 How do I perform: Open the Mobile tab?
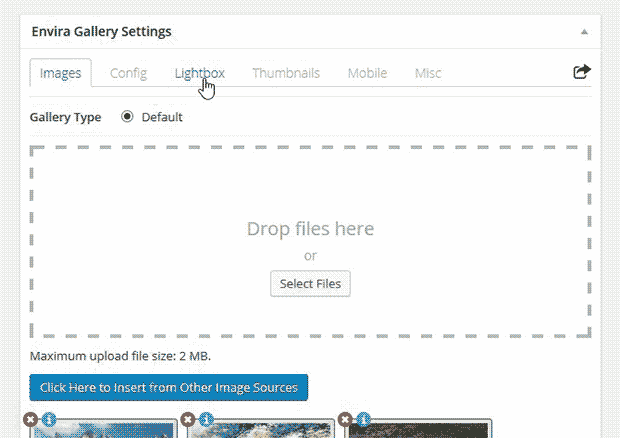(367, 73)
